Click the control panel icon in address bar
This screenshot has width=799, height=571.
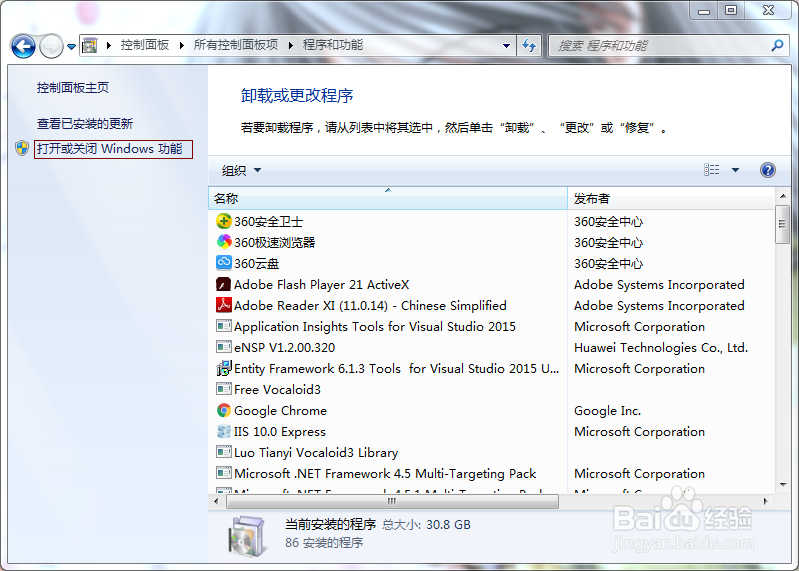(x=90, y=45)
